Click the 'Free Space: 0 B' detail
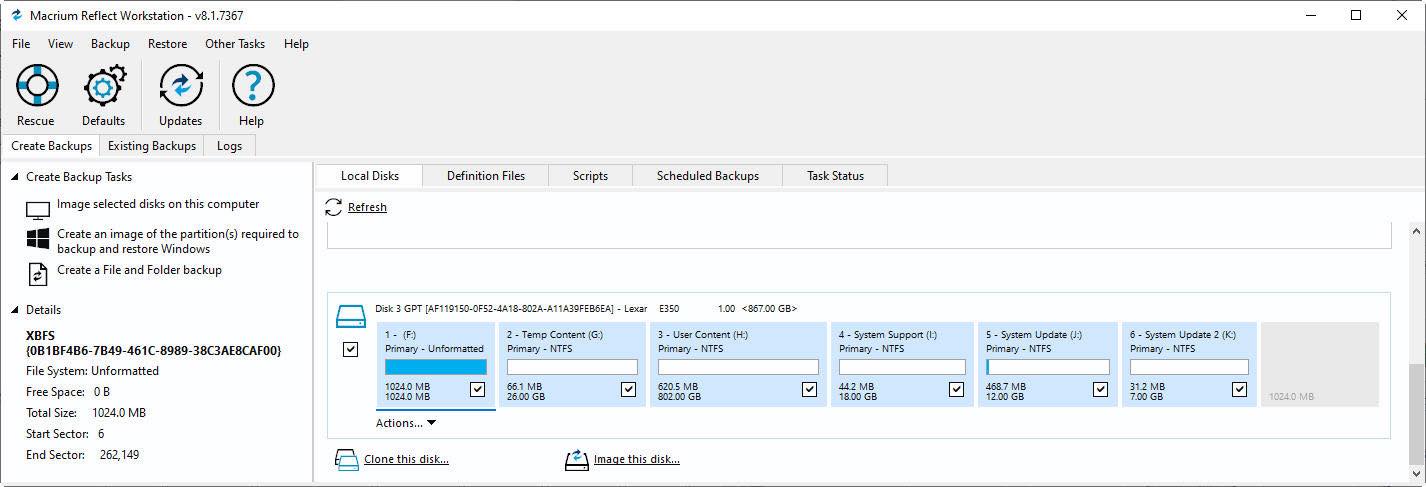This screenshot has height=487, width=1426. (x=68, y=392)
